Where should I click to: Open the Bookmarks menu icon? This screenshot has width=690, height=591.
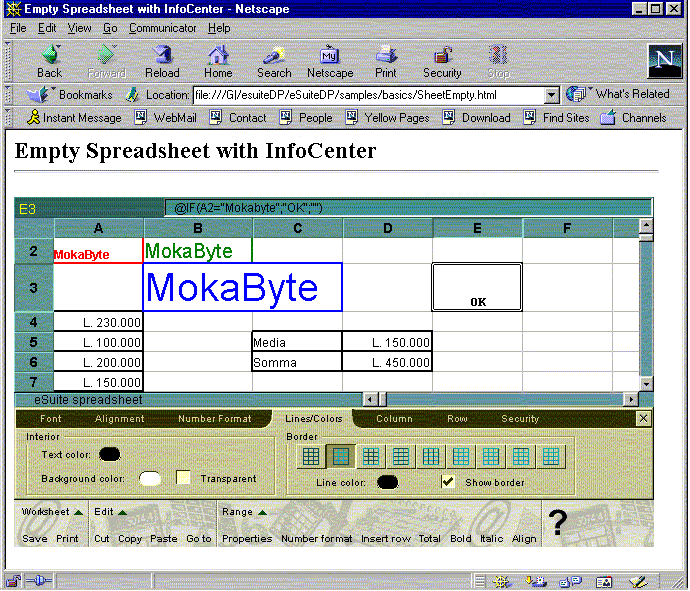(x=38, y=94)
